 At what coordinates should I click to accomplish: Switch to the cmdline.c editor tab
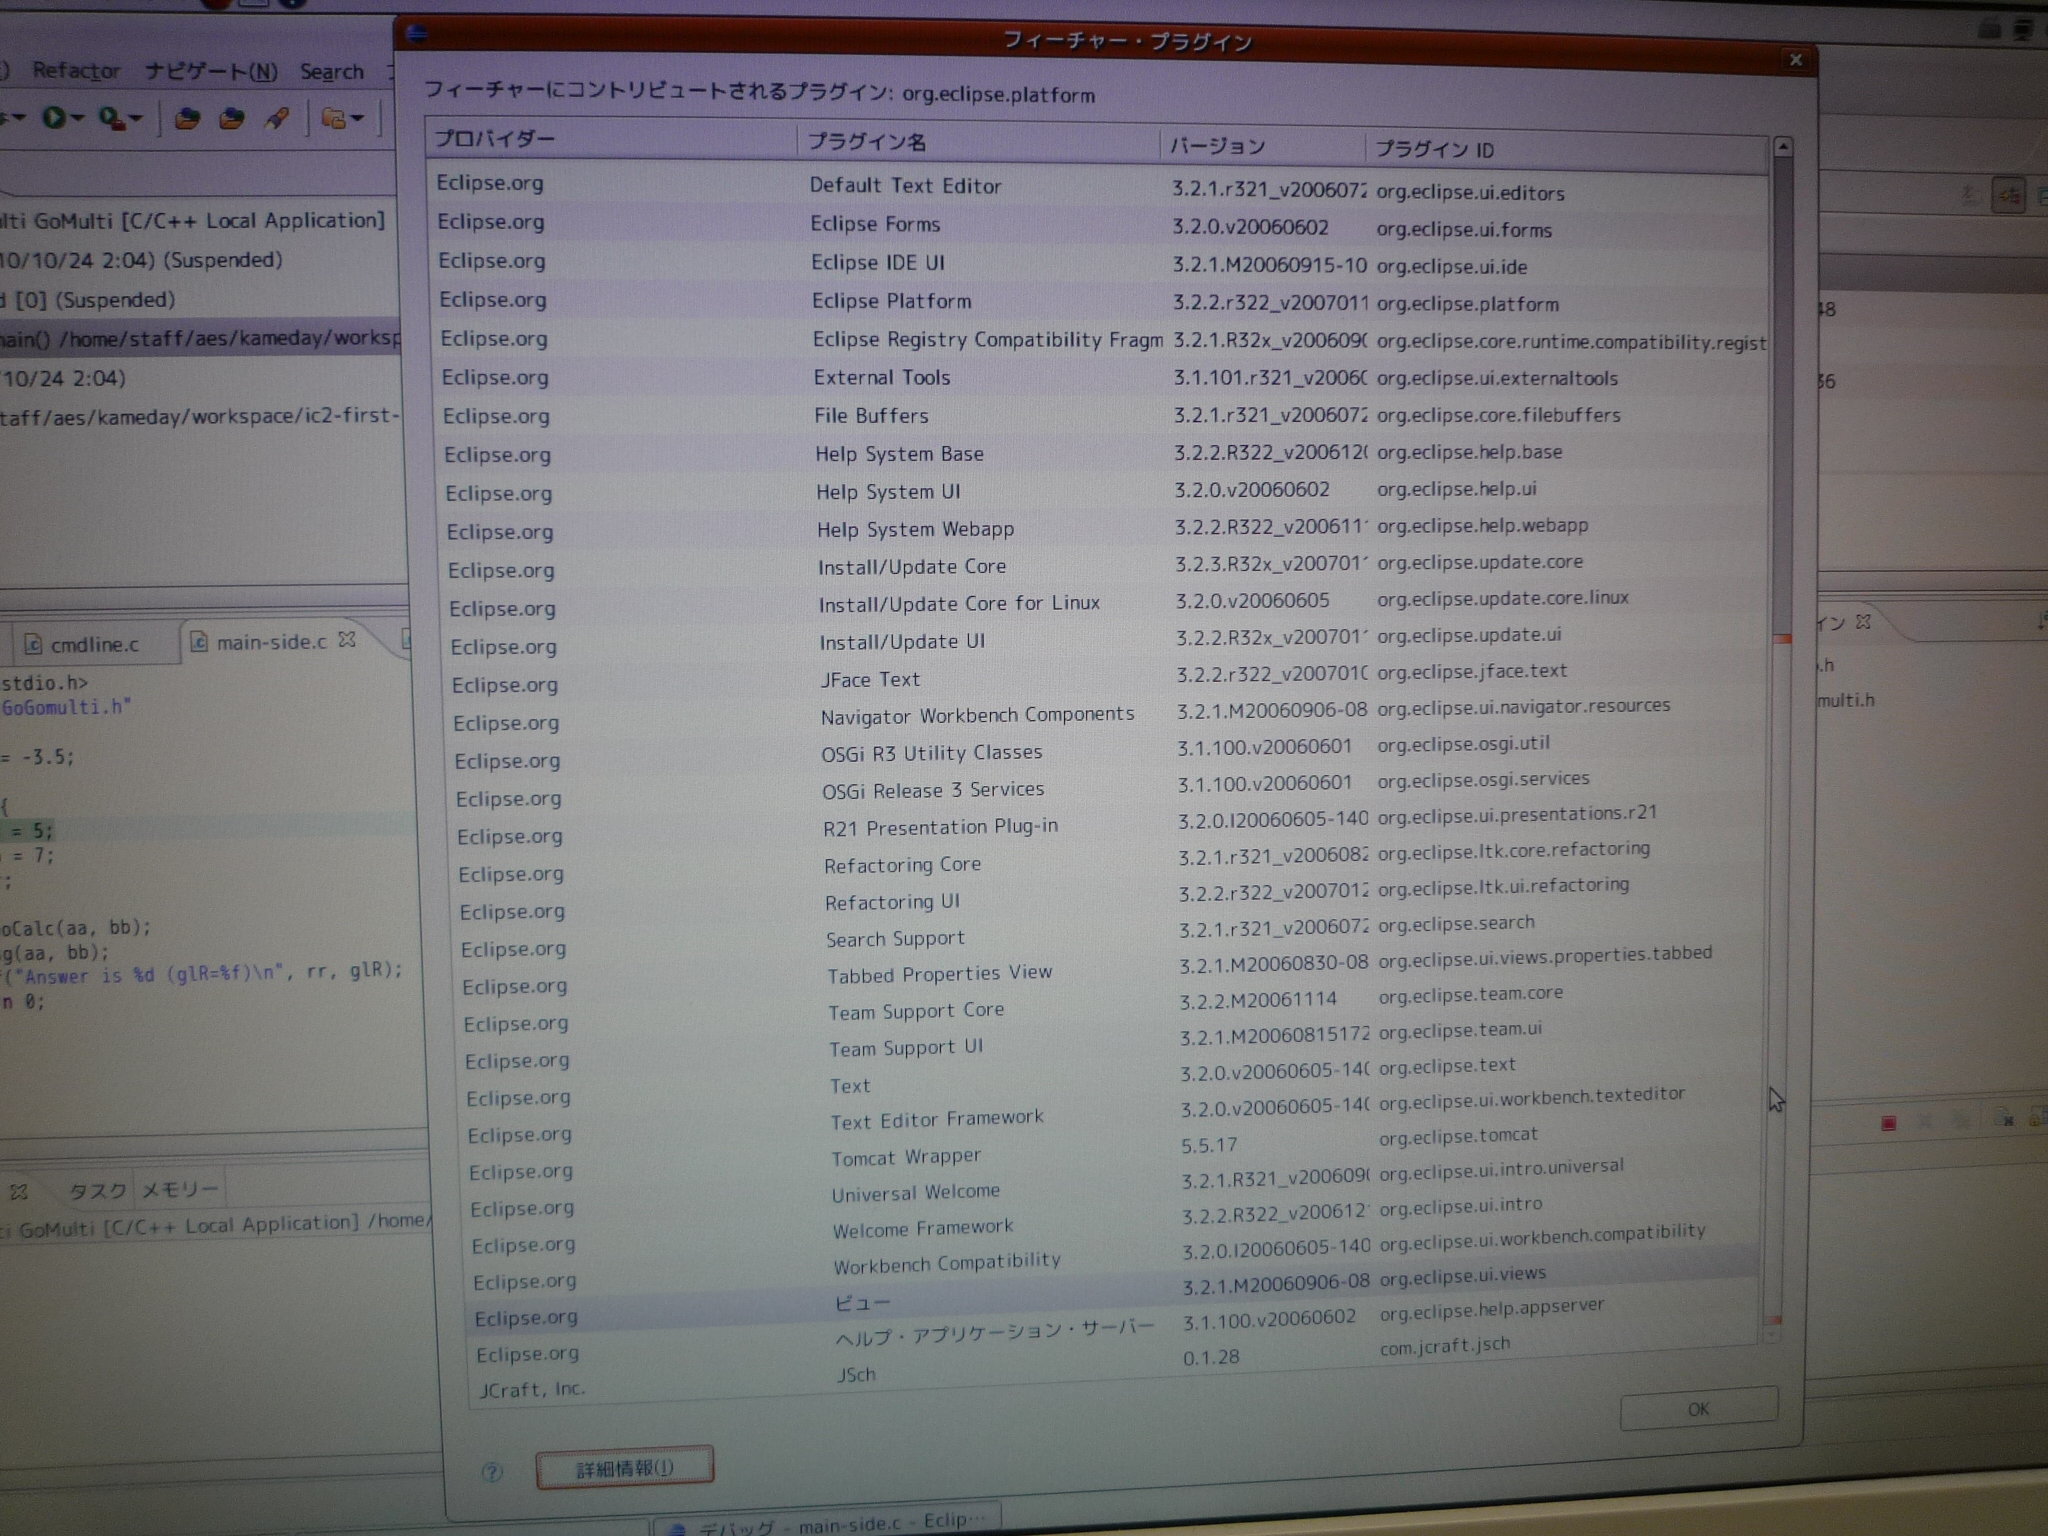pyautogui.click(x=82, y=644)
